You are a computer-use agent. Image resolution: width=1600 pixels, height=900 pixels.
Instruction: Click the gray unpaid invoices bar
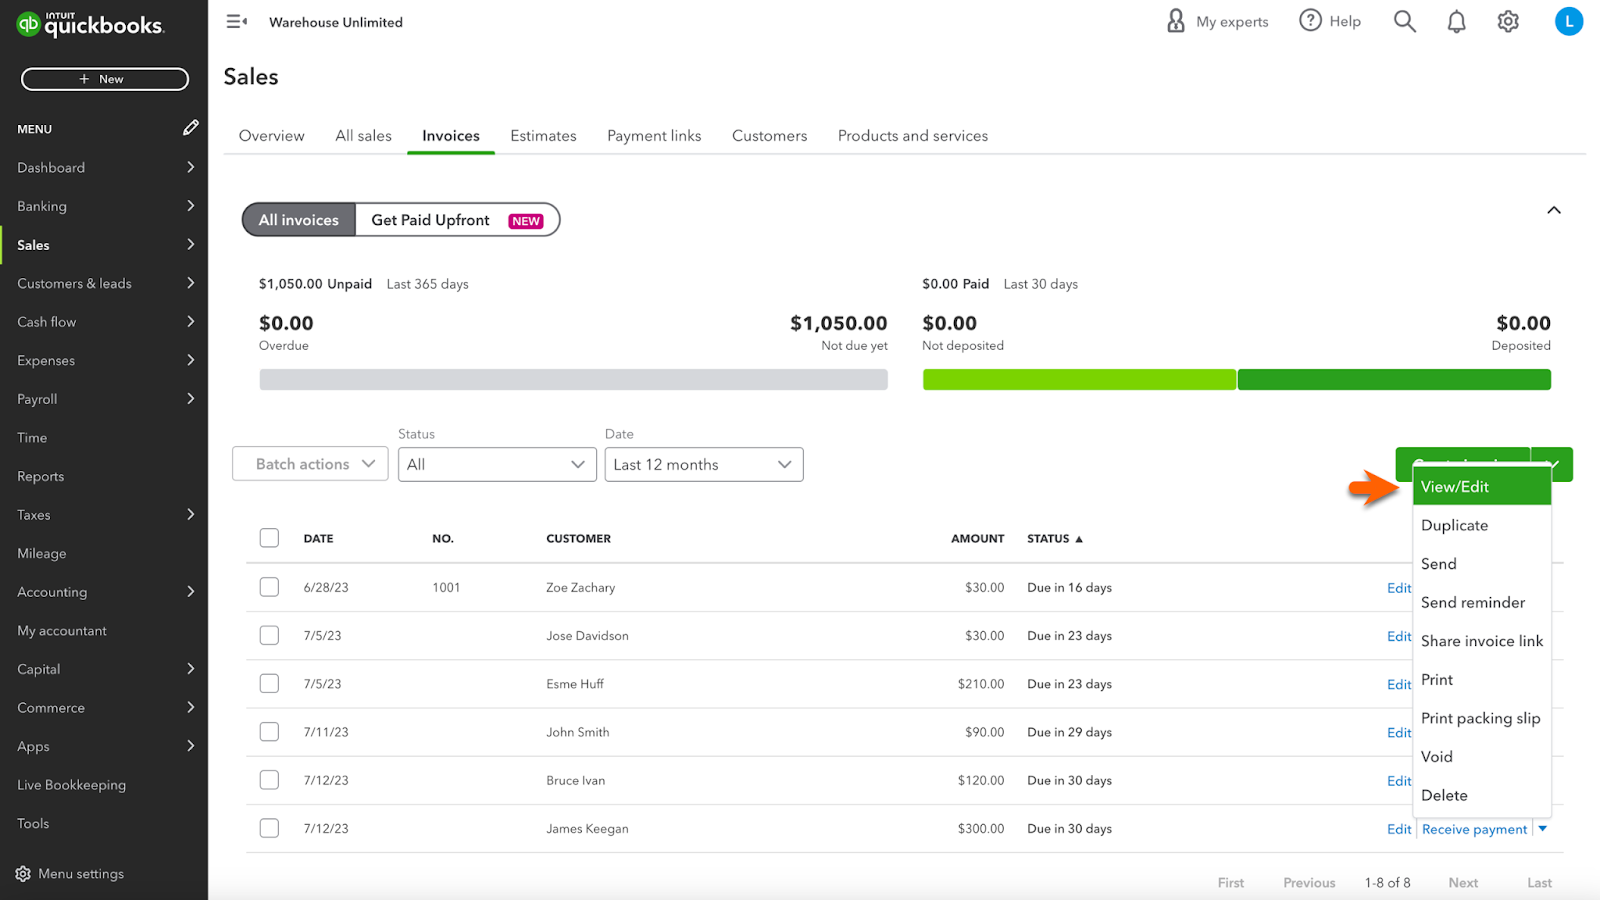click(573, 380)
